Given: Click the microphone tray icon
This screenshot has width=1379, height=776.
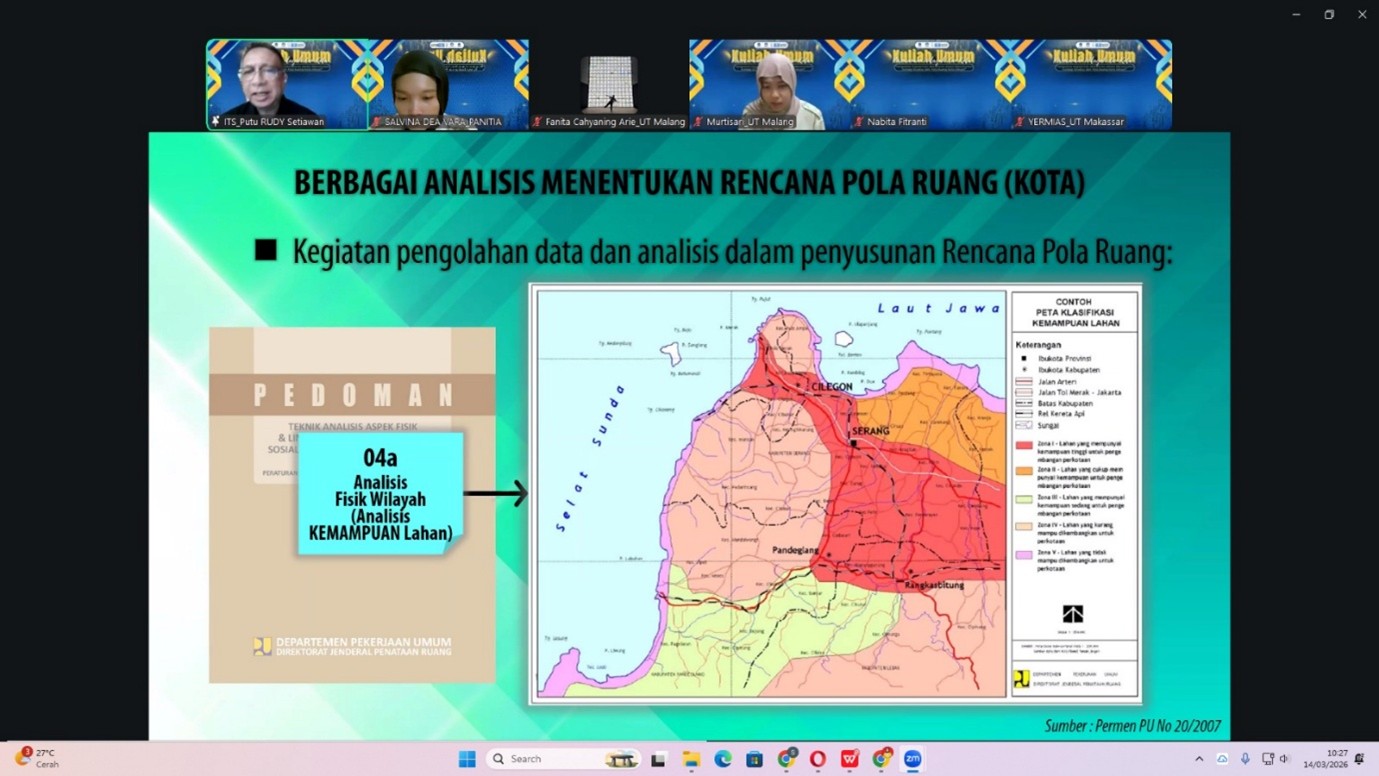Looking at the screenshot, I should (x=1245, y=759).
